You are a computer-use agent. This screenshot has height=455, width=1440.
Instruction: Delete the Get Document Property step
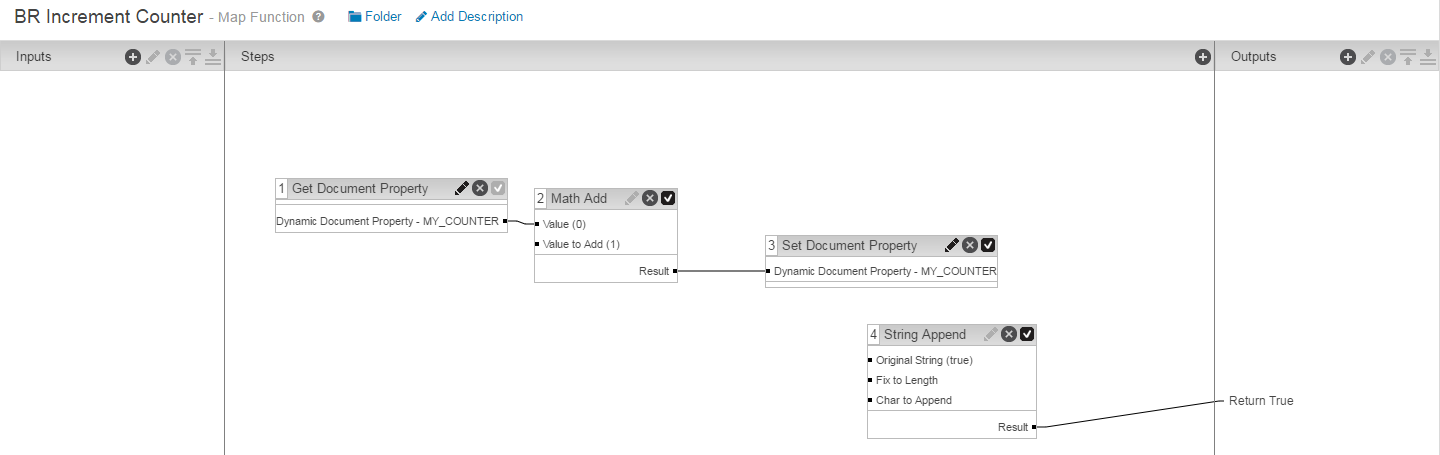click(x=480, y=188)
